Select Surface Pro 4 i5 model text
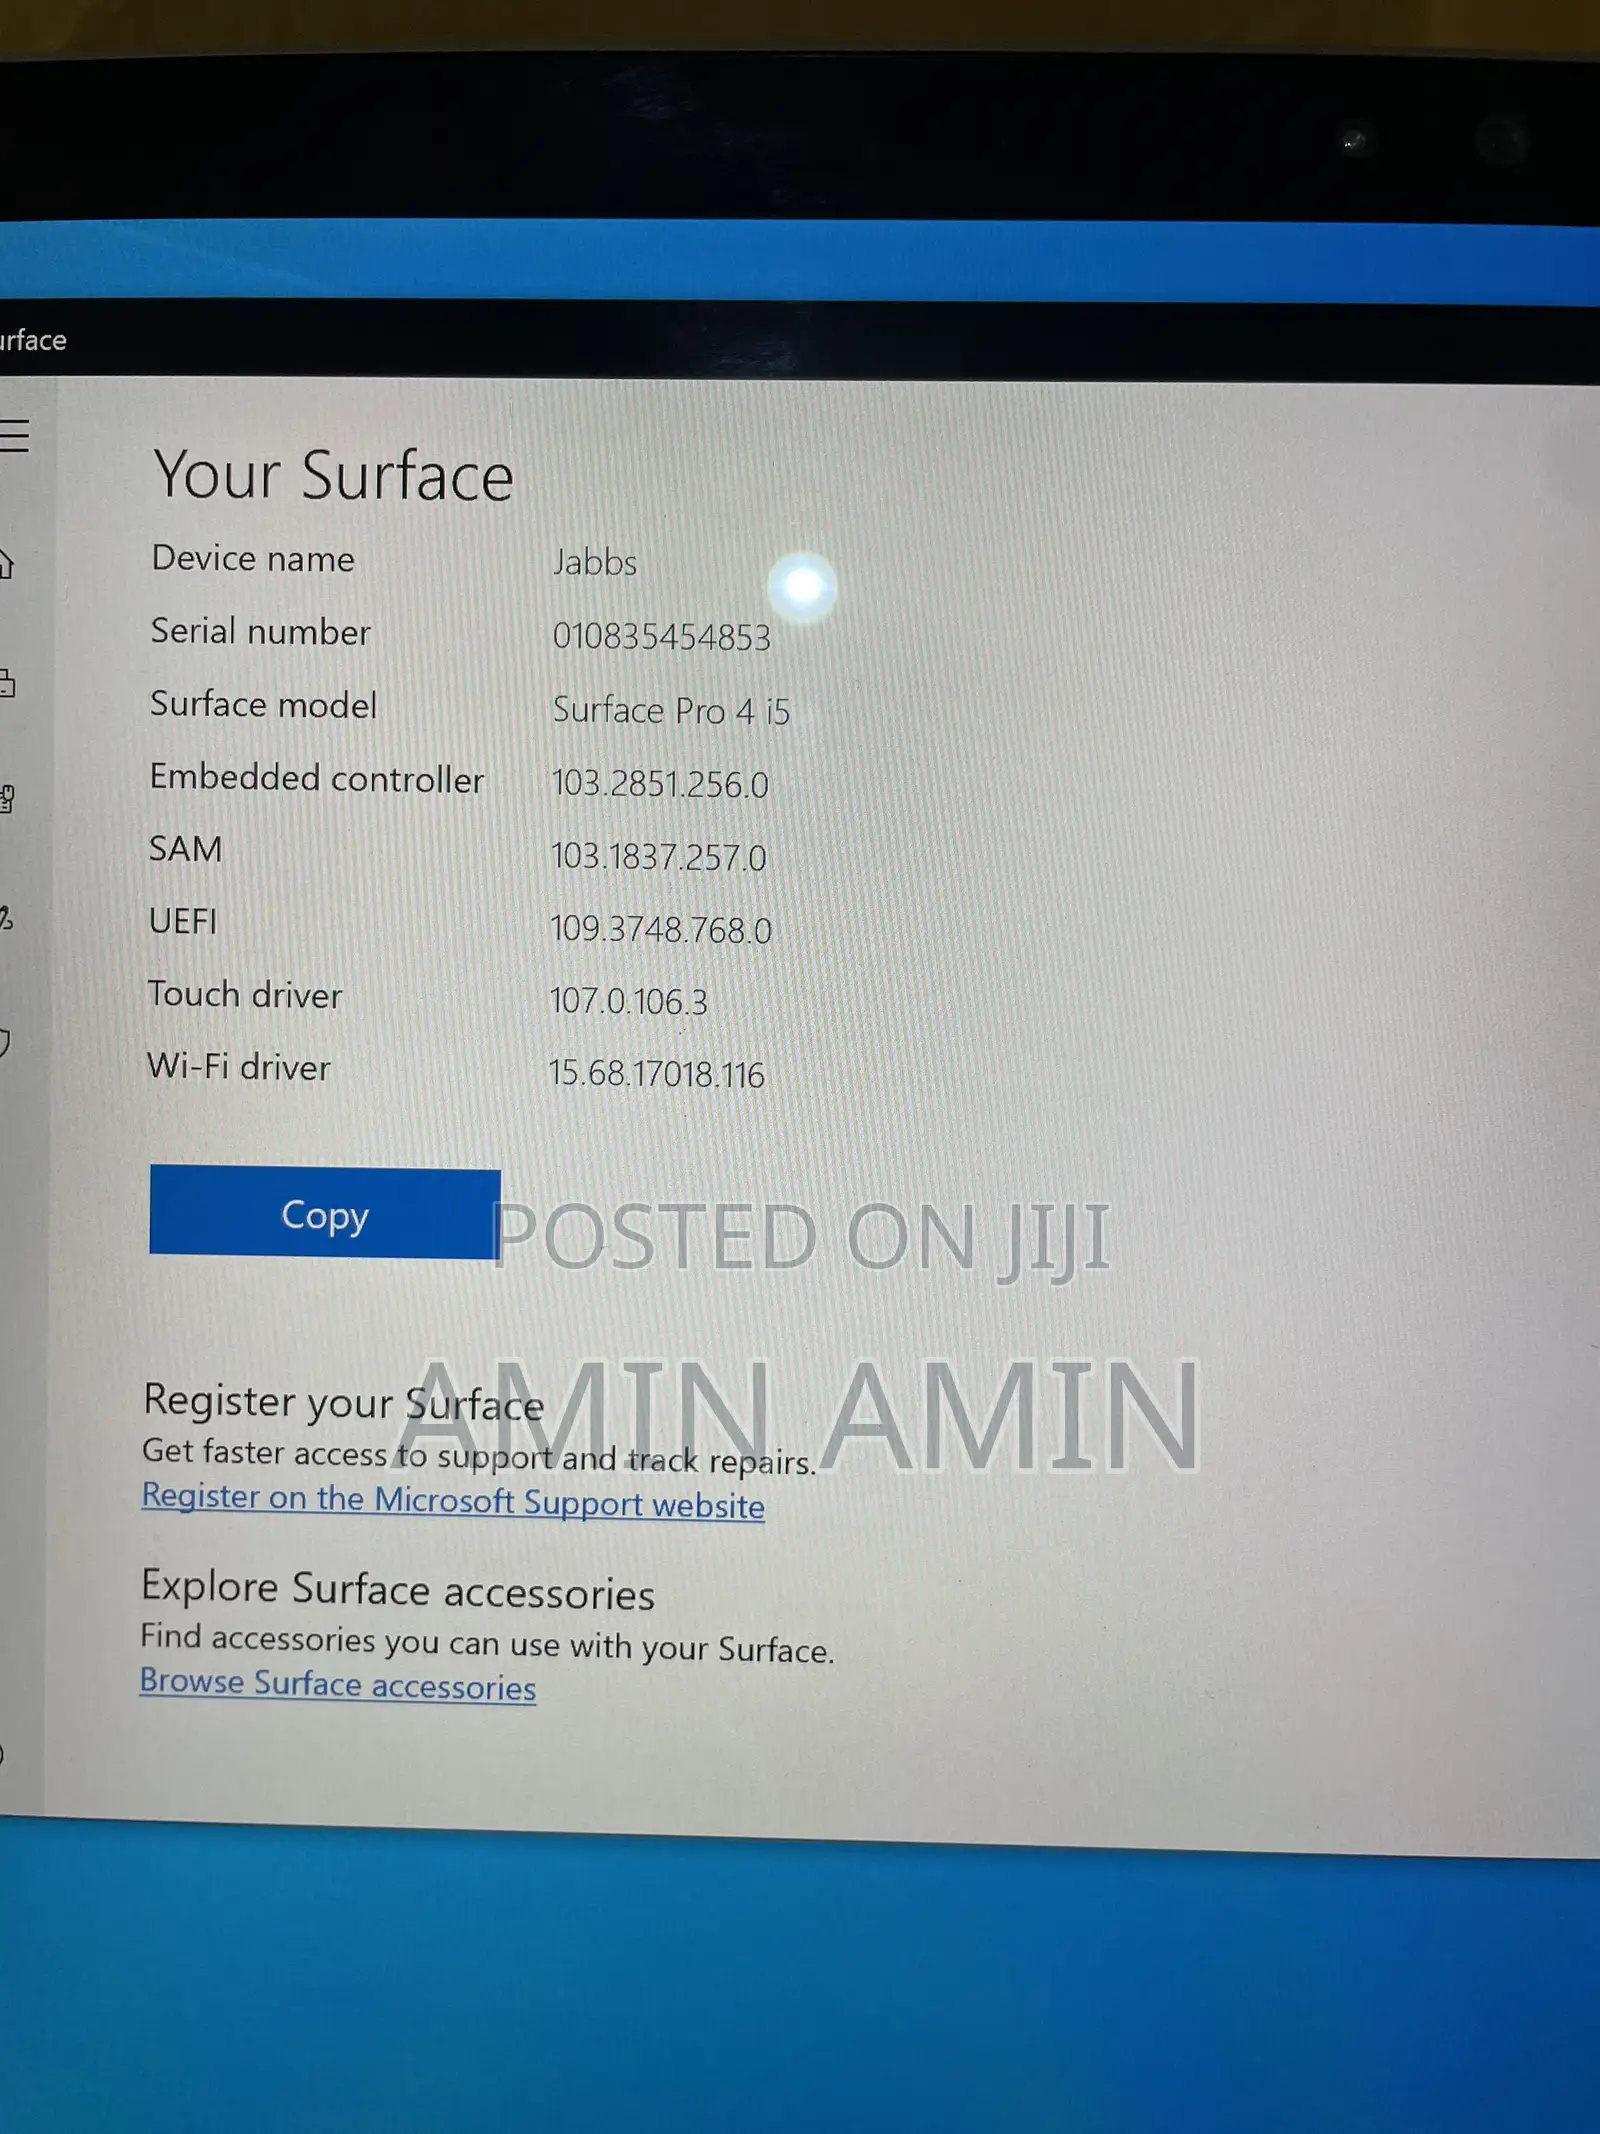1600x2134 pixels. coord(671,711)
